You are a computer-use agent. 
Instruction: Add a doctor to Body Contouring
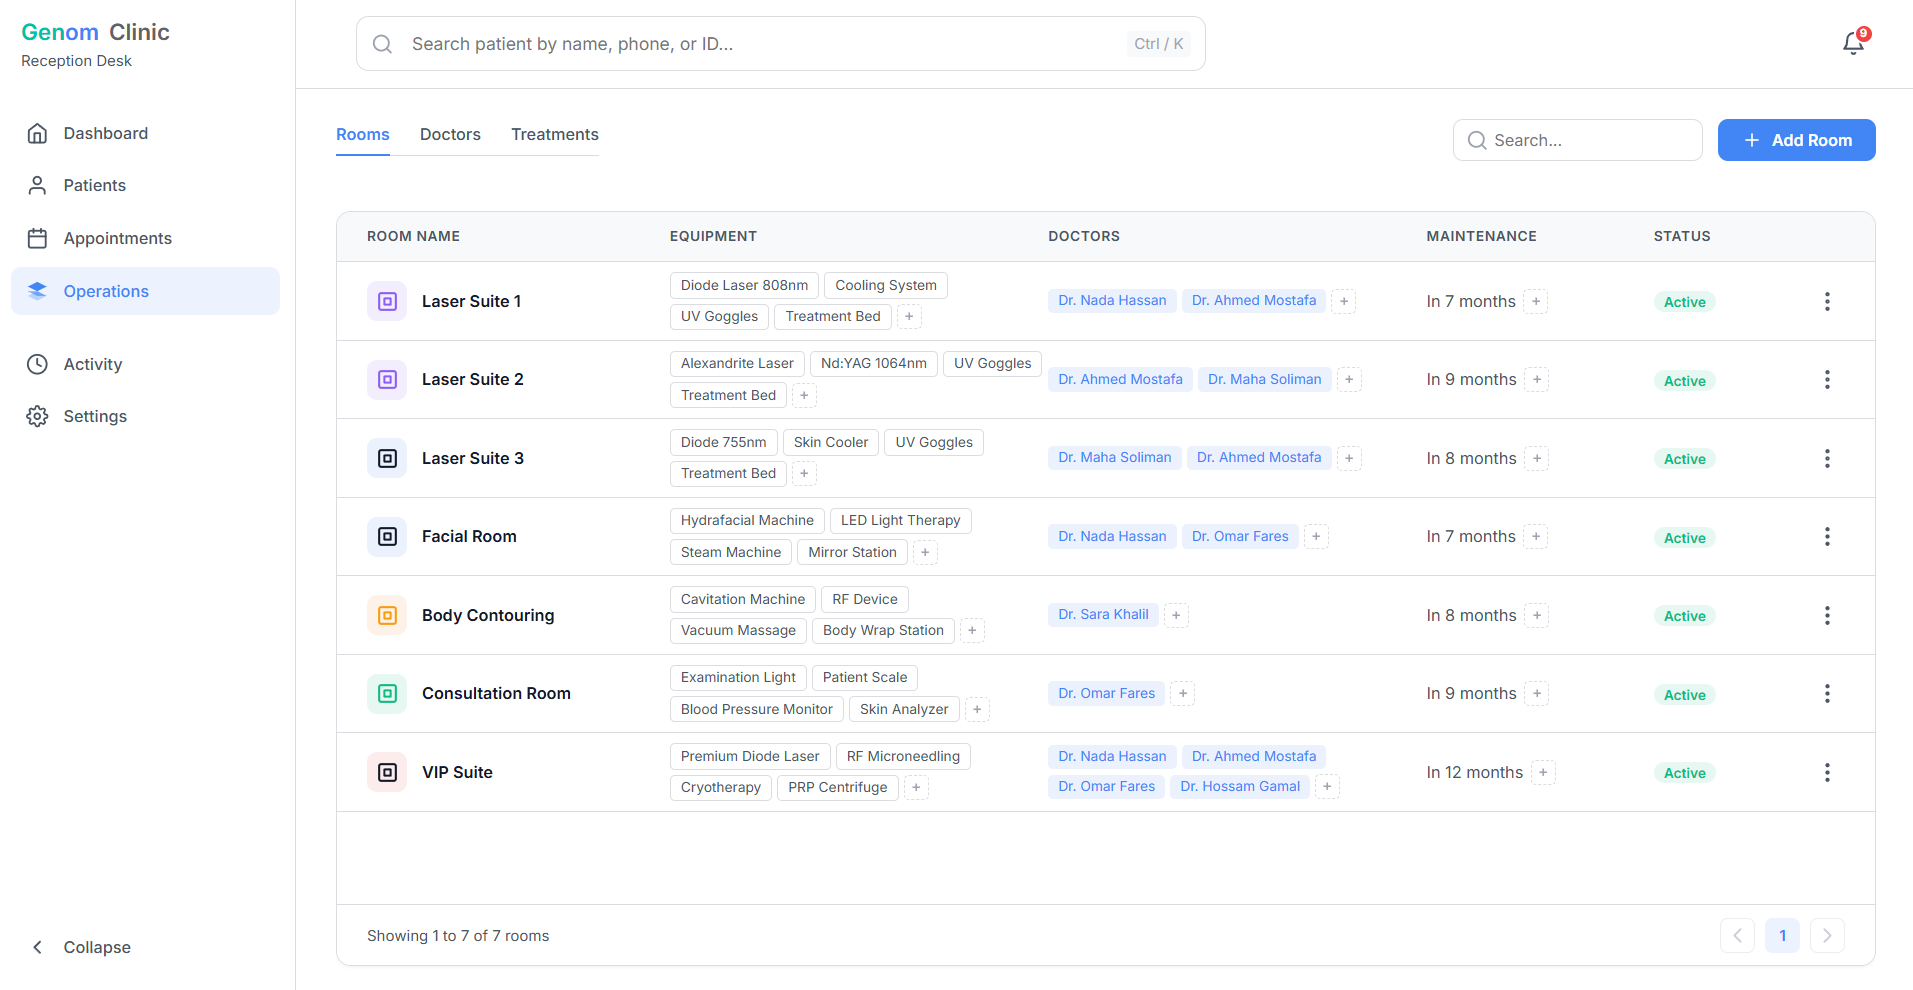pos(1176,615)
